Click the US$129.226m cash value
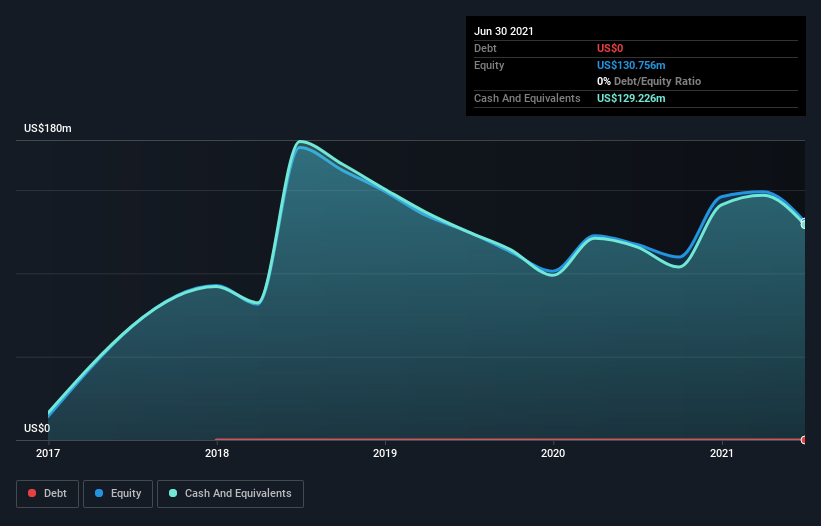 (631, 98)
